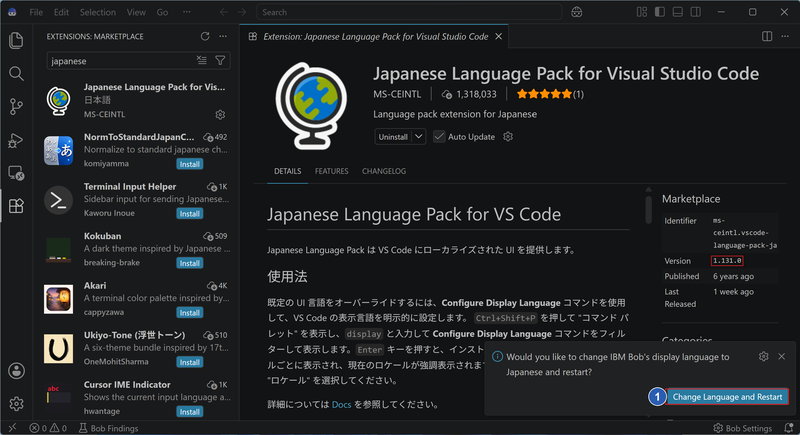Open Customize Layout icon in title bar
This screenshot has width=800, height=435.
pyautogui.click(x=642, y=12)
